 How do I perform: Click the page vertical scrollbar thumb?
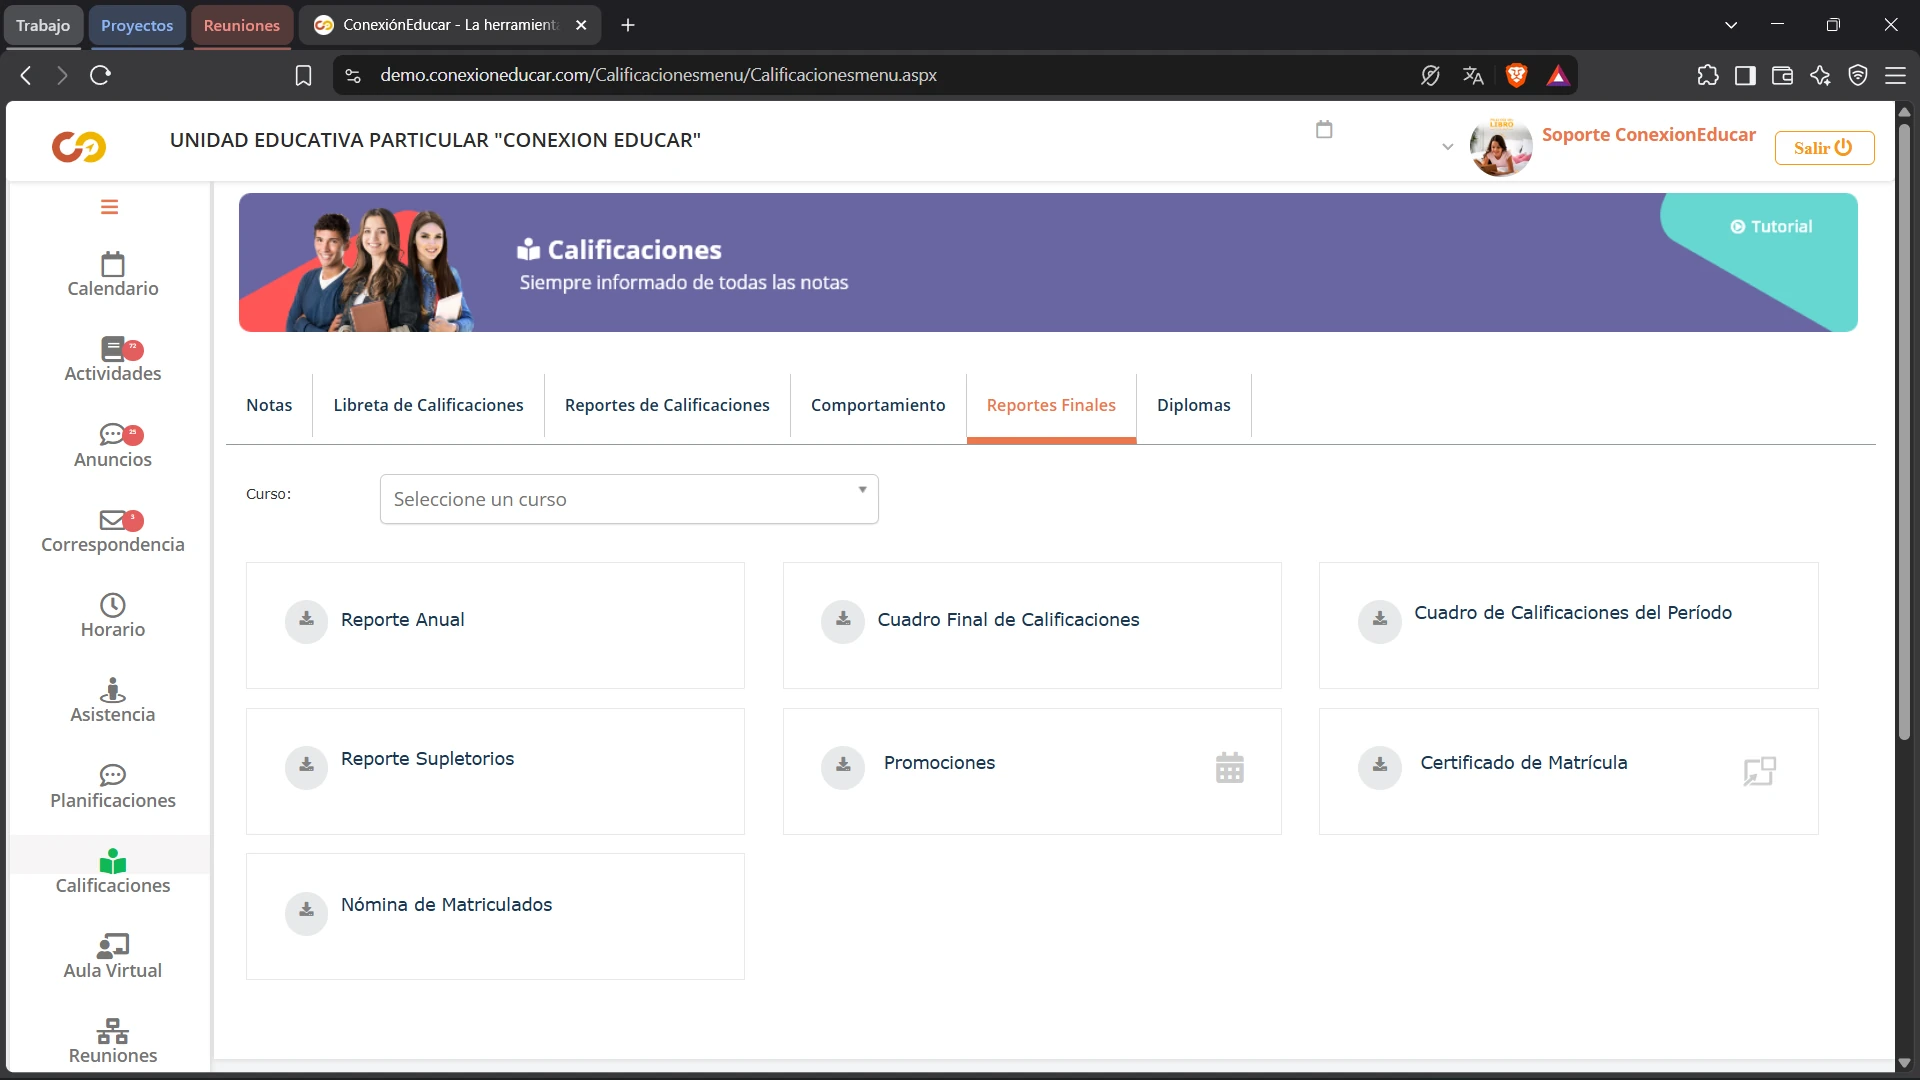coord(1904,430)
